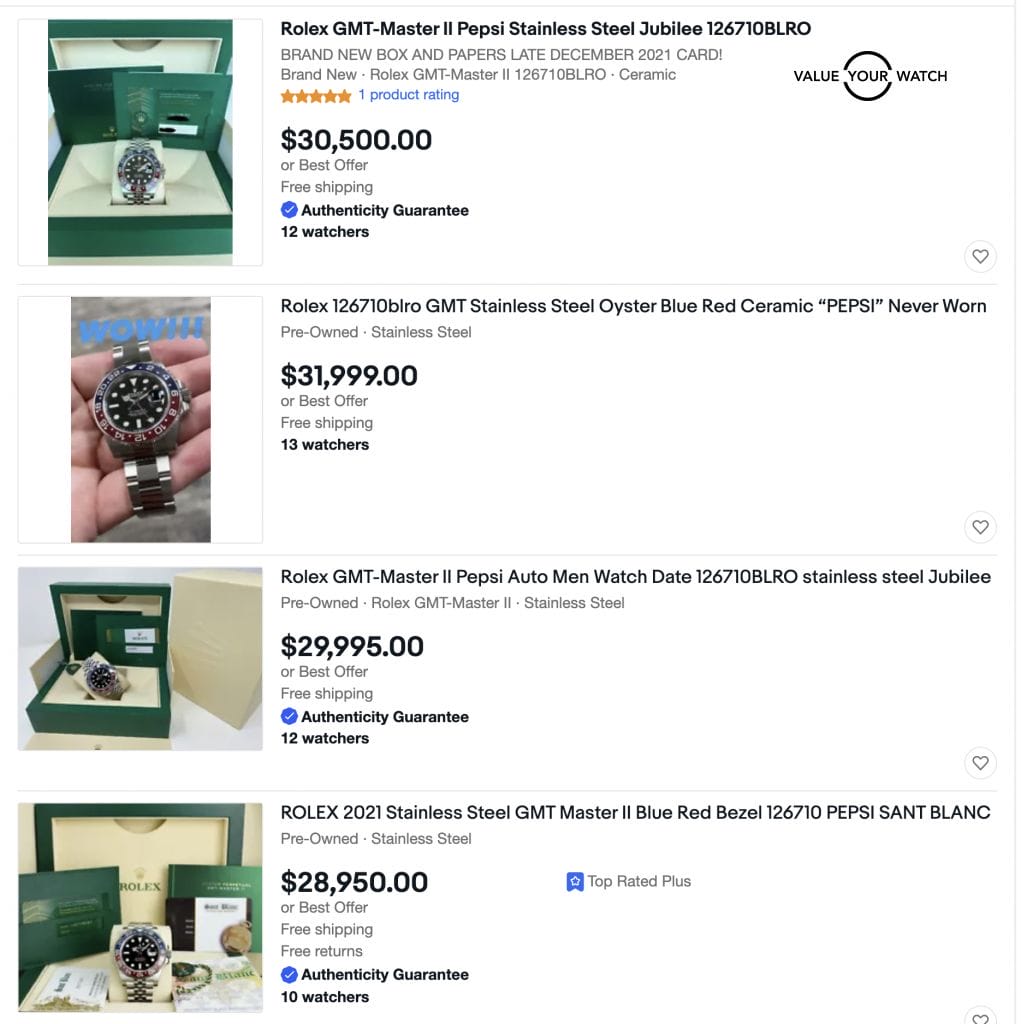View the third listing's box and watch photo

click(x=140, y=659)
